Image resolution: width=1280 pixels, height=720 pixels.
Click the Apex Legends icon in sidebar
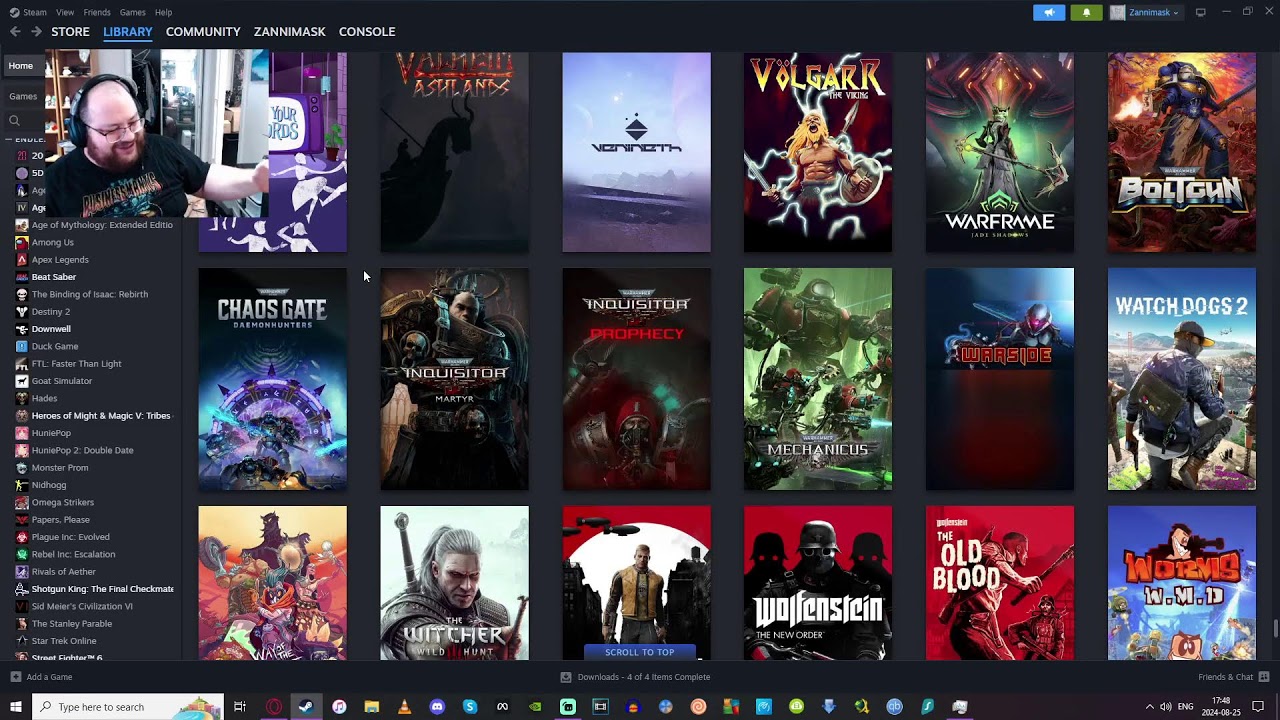(x=22, y=260)
